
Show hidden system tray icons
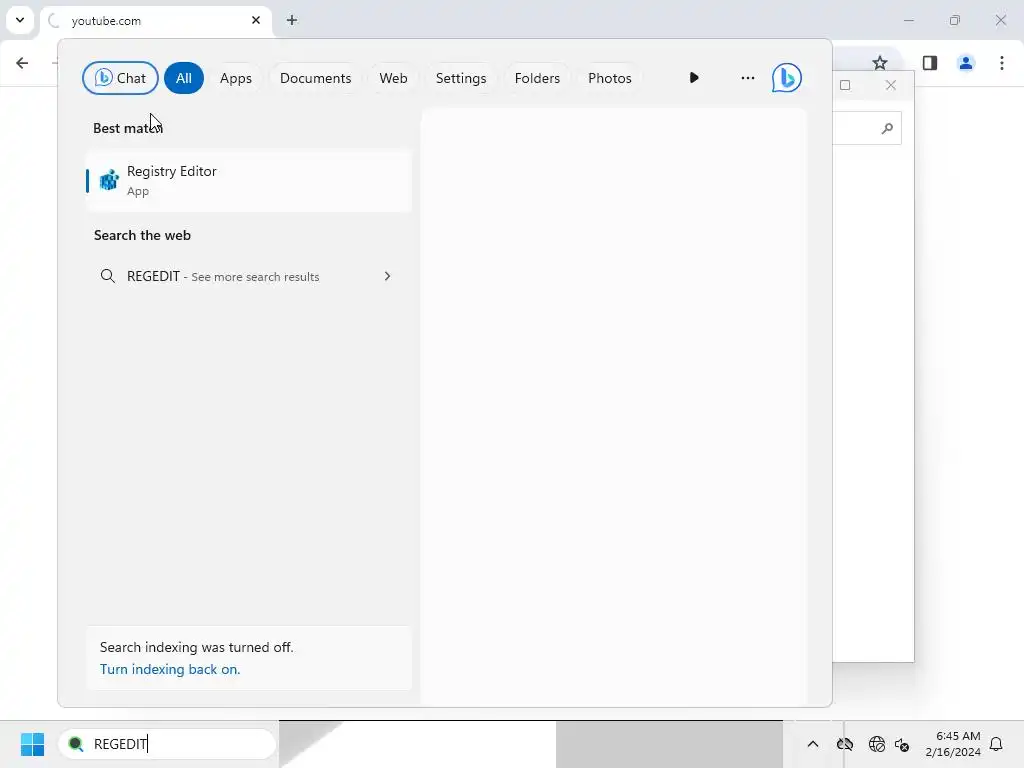pos(813,744)
